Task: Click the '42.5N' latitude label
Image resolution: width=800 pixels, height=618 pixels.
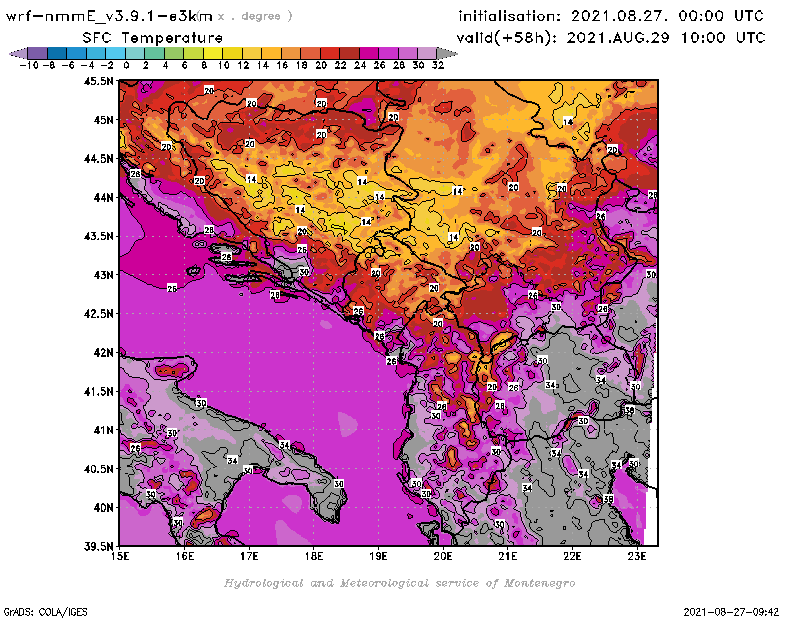Action: coord(98,314)
